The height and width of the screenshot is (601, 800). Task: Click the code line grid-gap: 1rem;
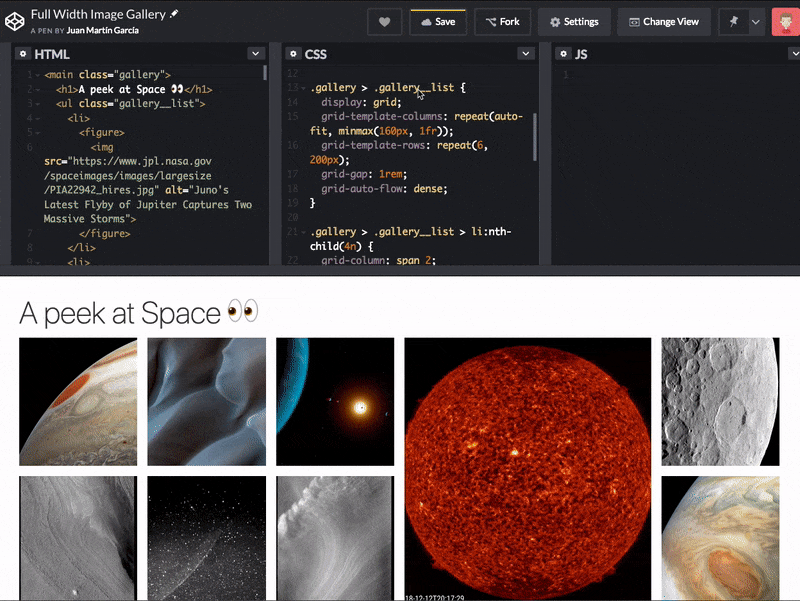[x=364, y=174]
